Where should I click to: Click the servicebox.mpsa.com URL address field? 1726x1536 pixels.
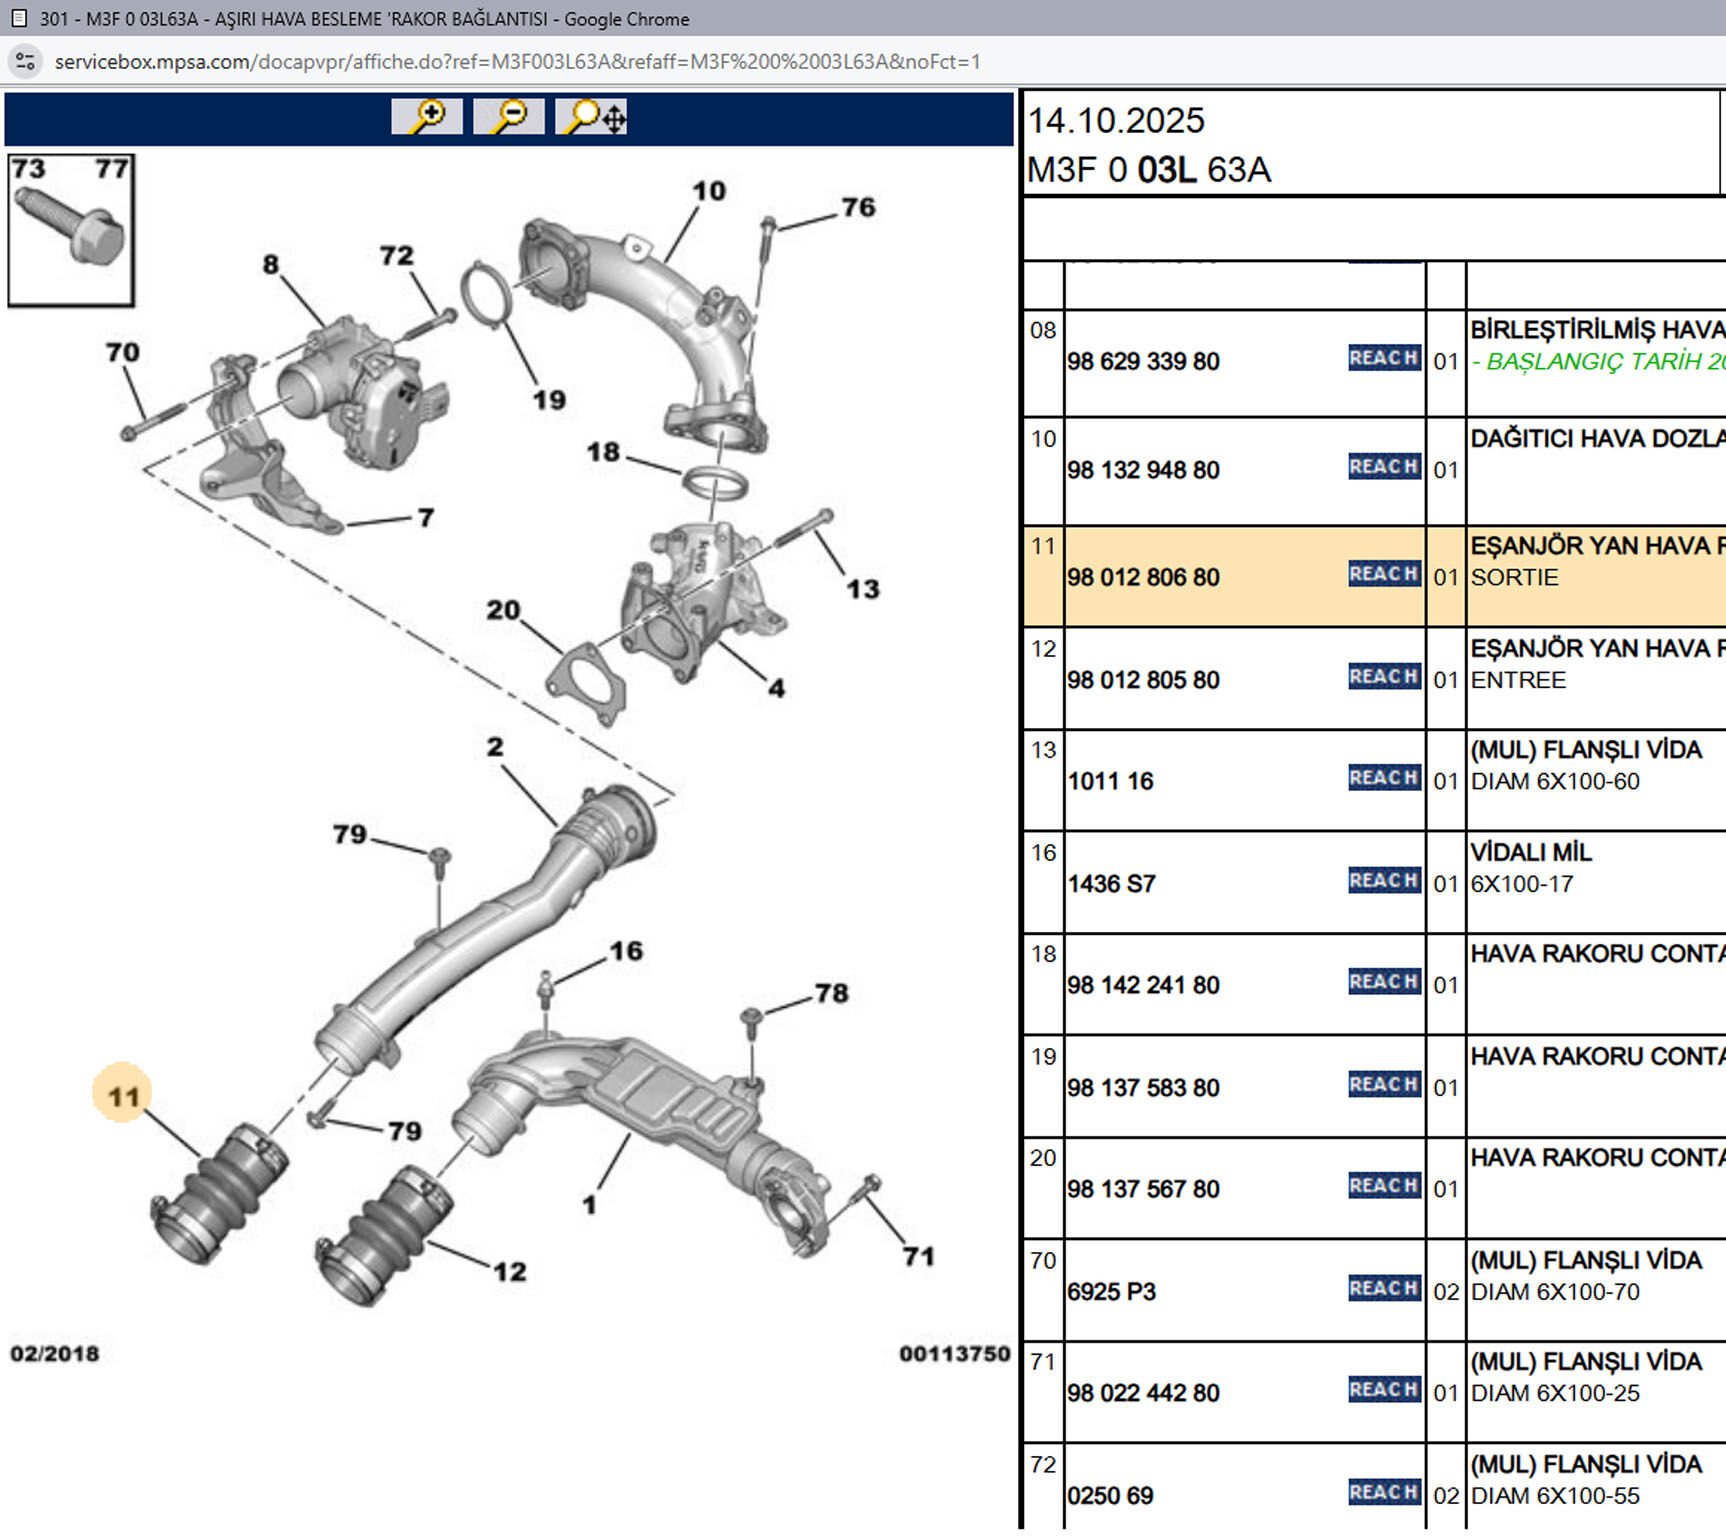tap(517, 62)
